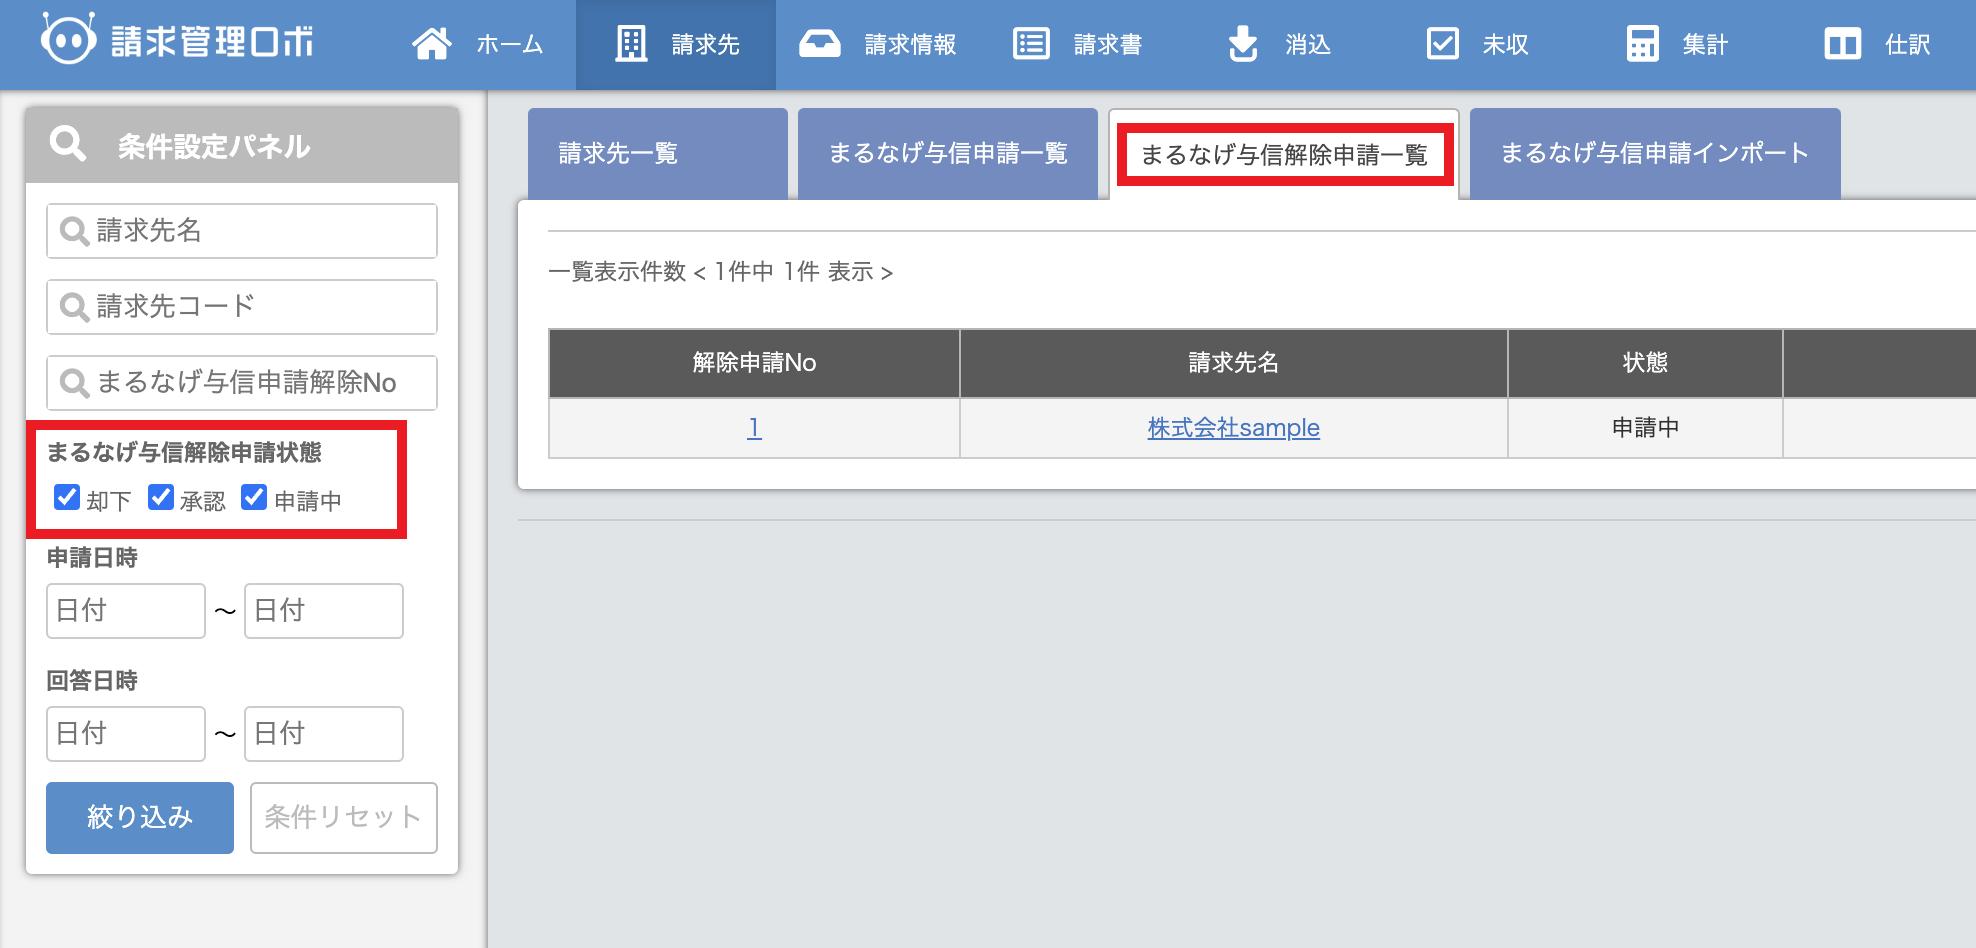
Task: Open the 未収 menu
Action: (1477, 44)
